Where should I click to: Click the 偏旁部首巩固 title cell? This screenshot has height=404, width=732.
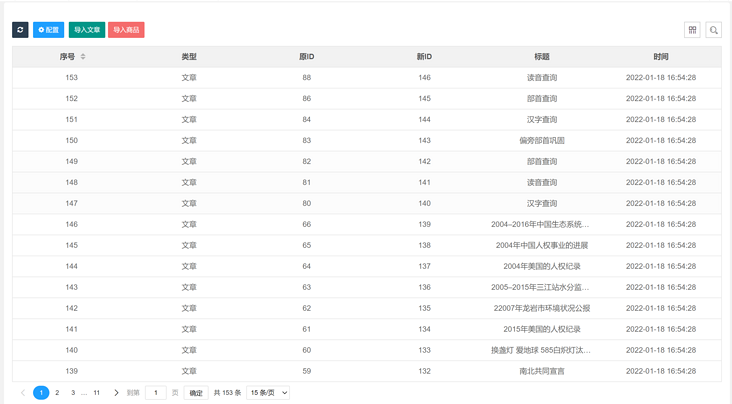click(x=542, y=141)
